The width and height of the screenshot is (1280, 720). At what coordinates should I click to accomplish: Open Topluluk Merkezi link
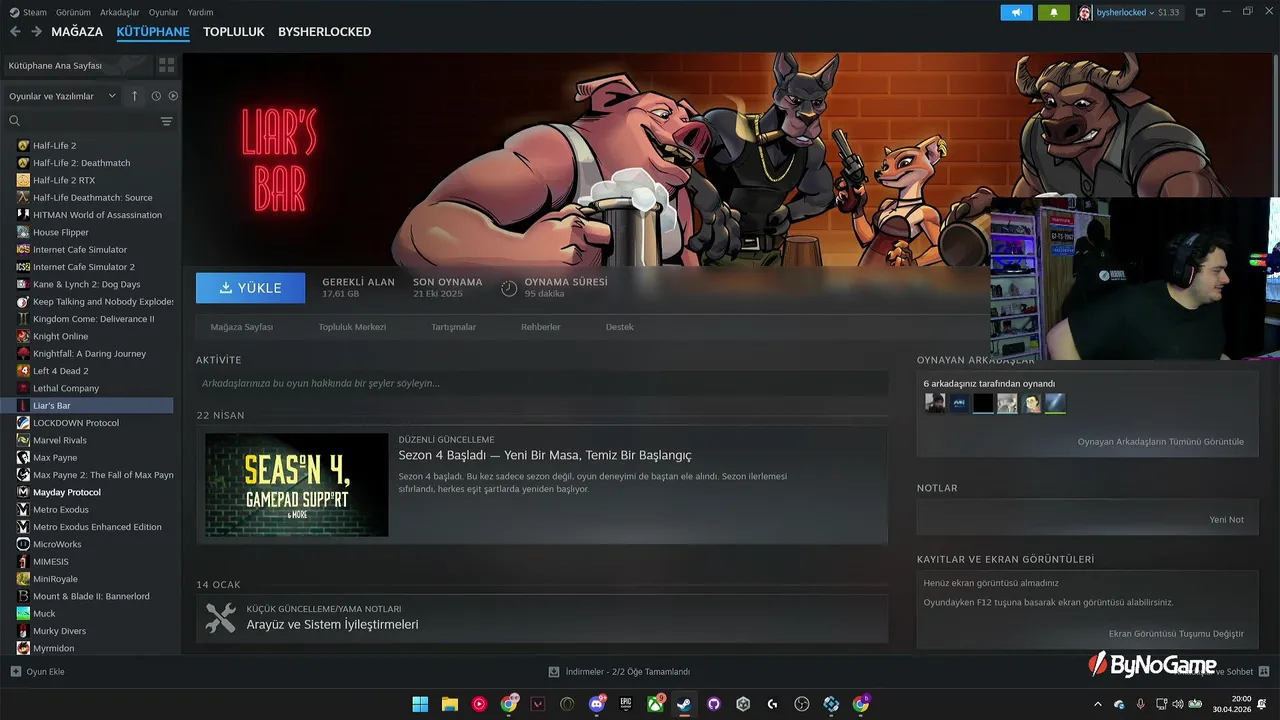[352, 327]
